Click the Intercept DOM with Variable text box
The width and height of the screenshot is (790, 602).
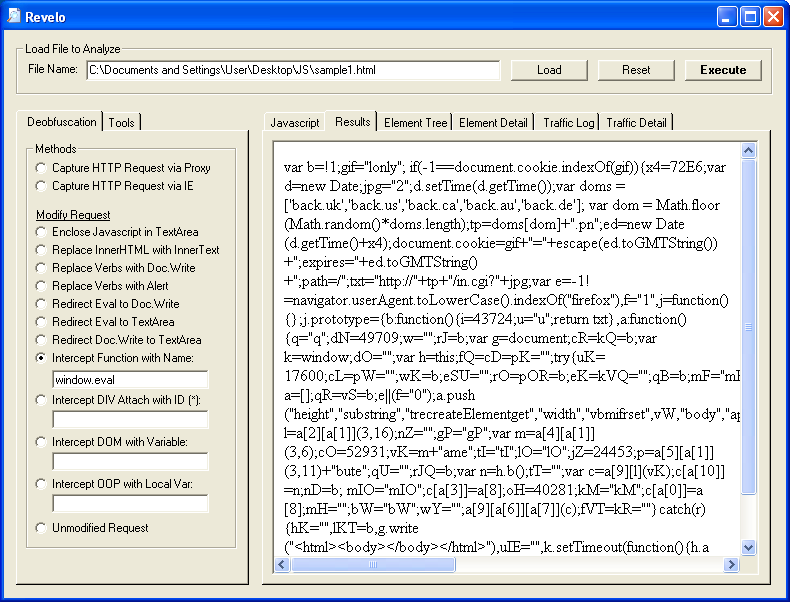(x=130, y=462)
